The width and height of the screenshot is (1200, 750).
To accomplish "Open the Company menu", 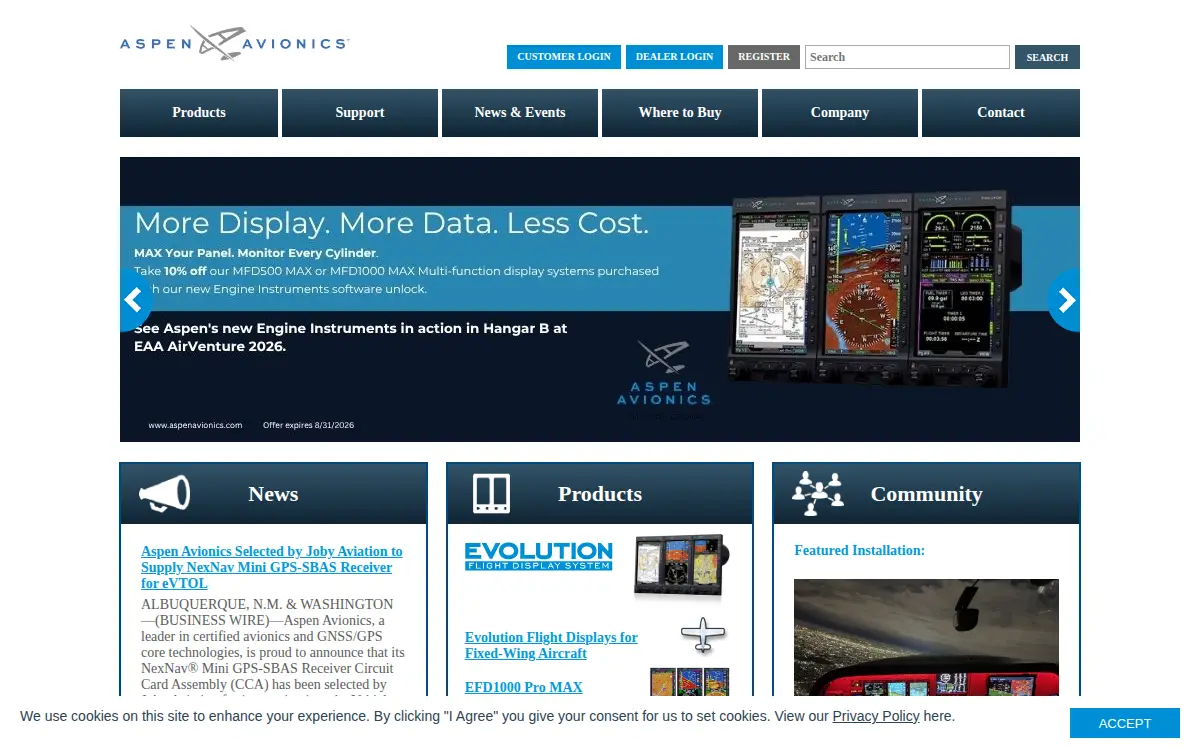I will (x=840, y=113).
